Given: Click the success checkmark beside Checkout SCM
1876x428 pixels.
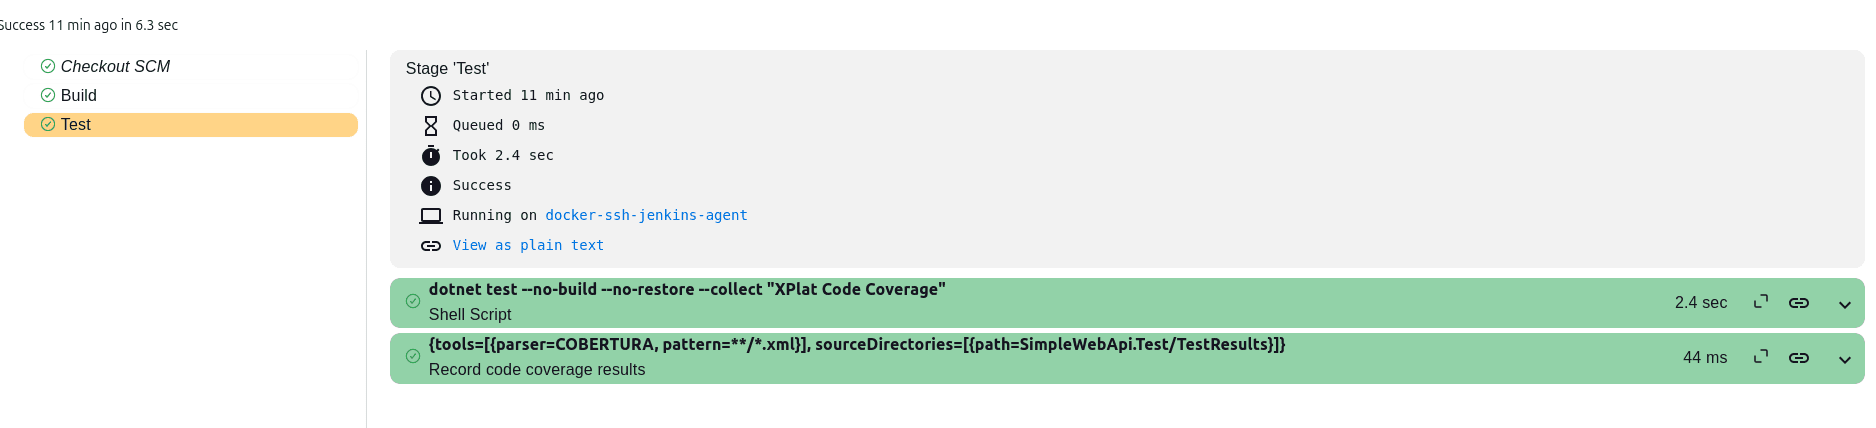Looking at the screenshot, I should [48, 66].
